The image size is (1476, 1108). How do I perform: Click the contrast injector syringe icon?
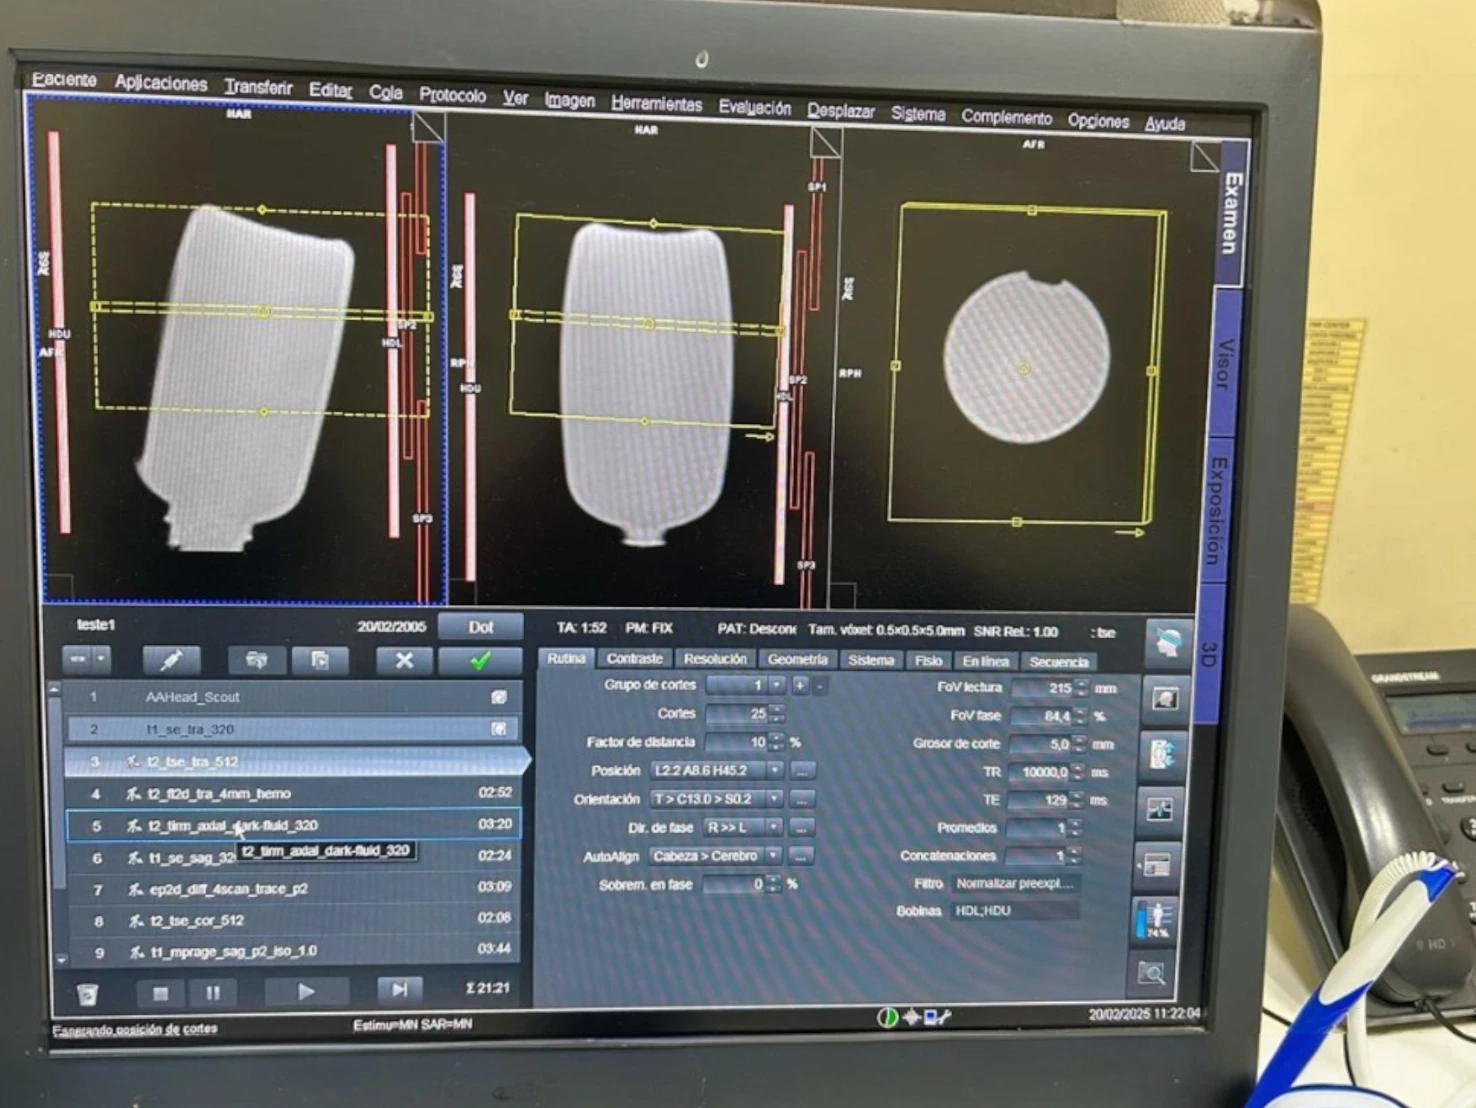(171, 660)
